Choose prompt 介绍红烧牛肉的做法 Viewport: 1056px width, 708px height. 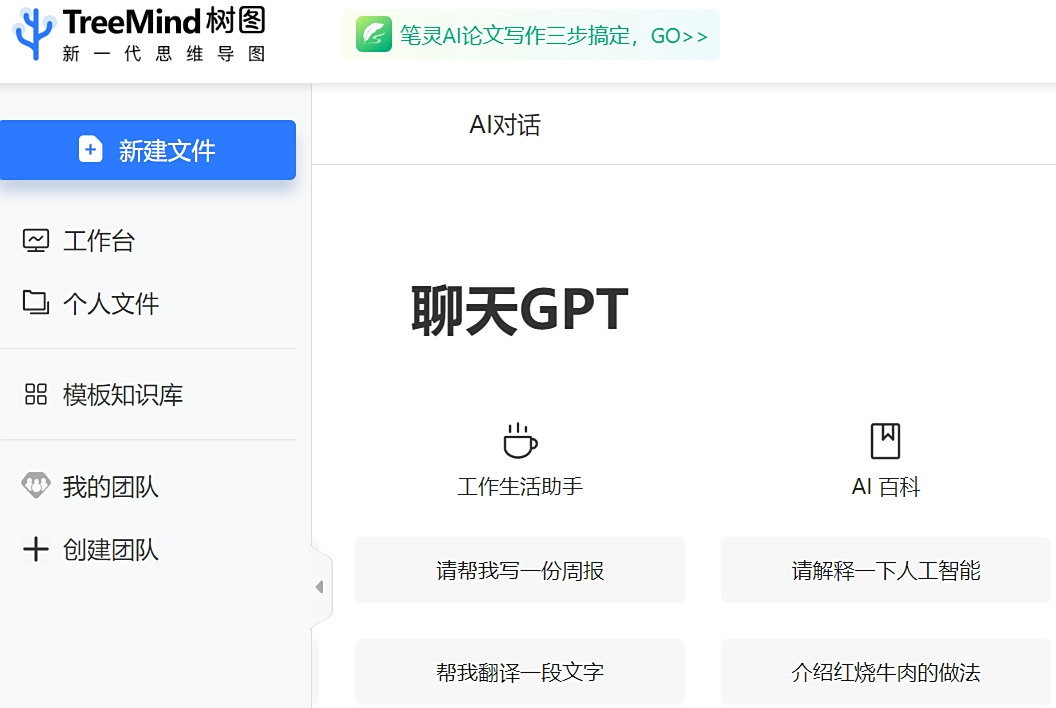tap(886, 672)
